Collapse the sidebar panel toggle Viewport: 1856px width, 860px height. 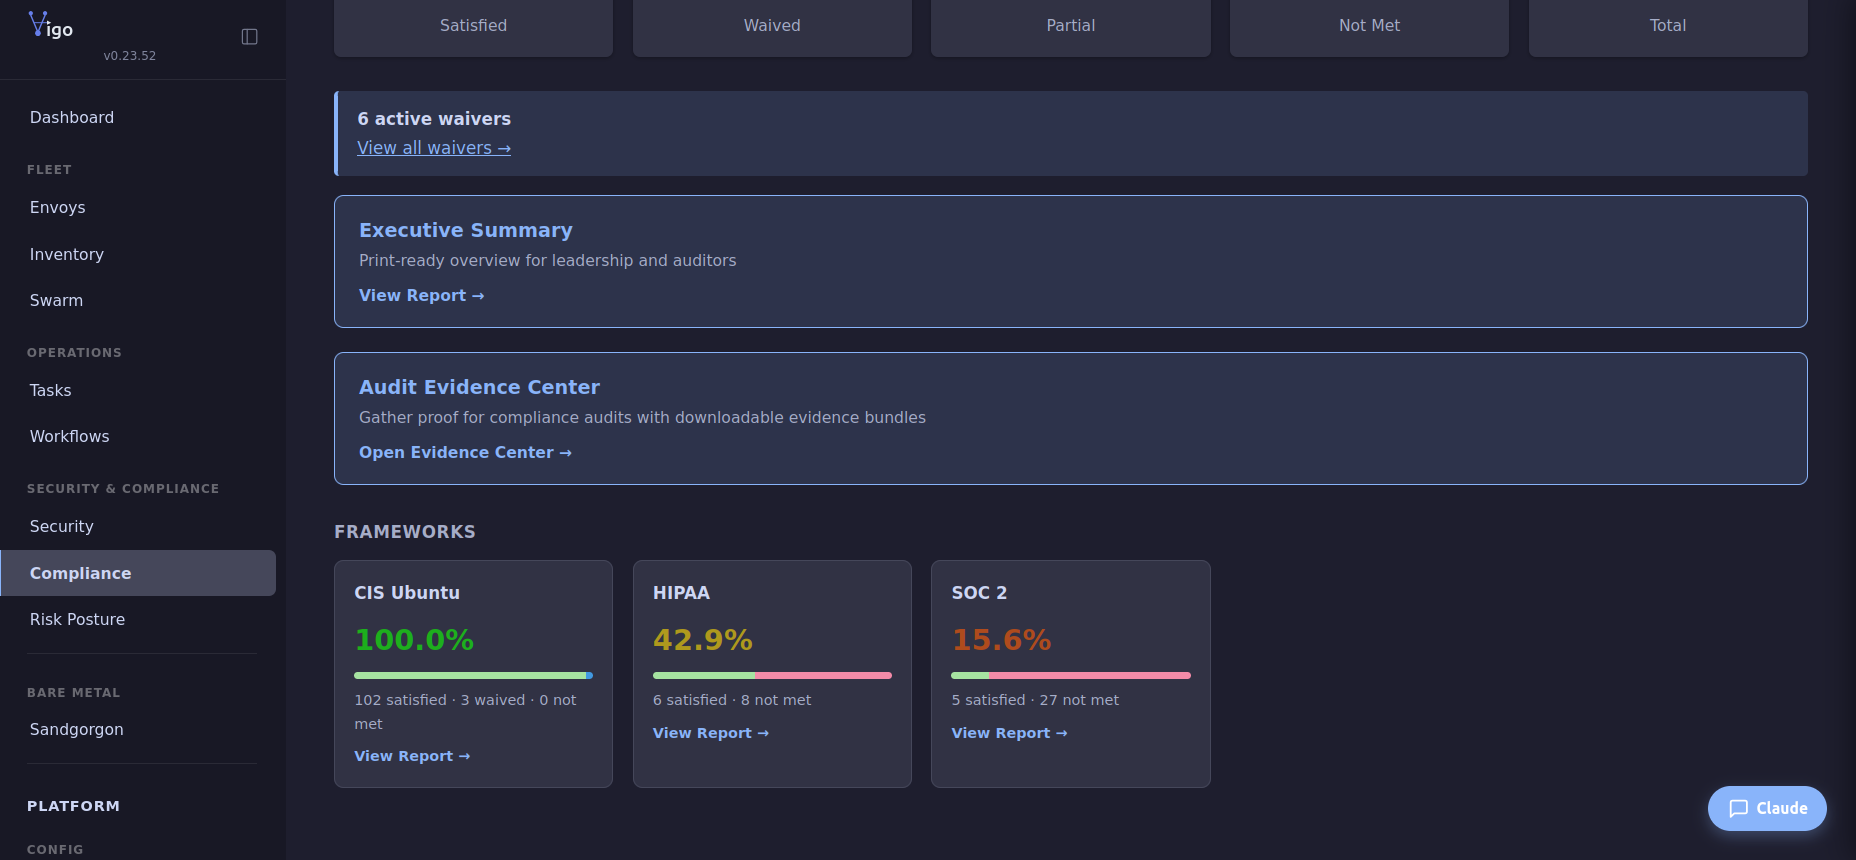click(250, 37)
